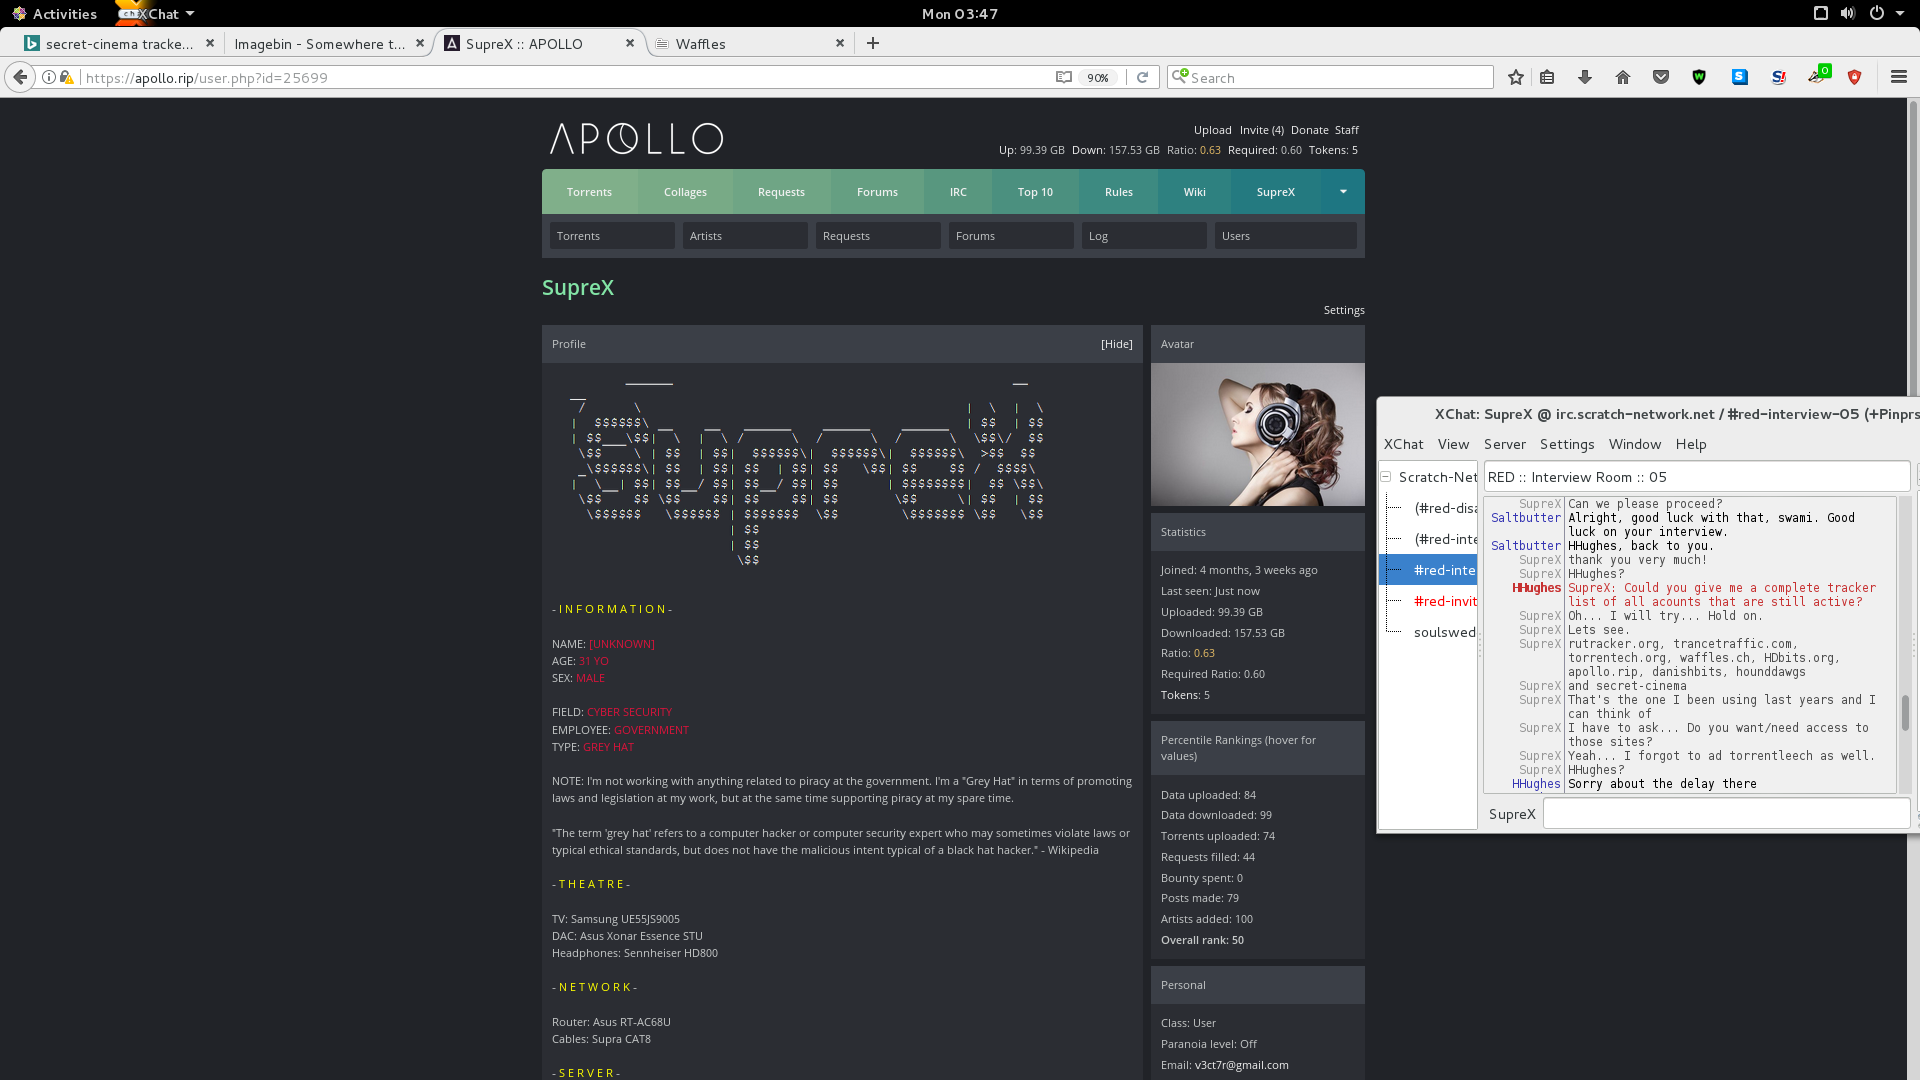
Task: Open the window list icon in top bar
Action: 1821,13
